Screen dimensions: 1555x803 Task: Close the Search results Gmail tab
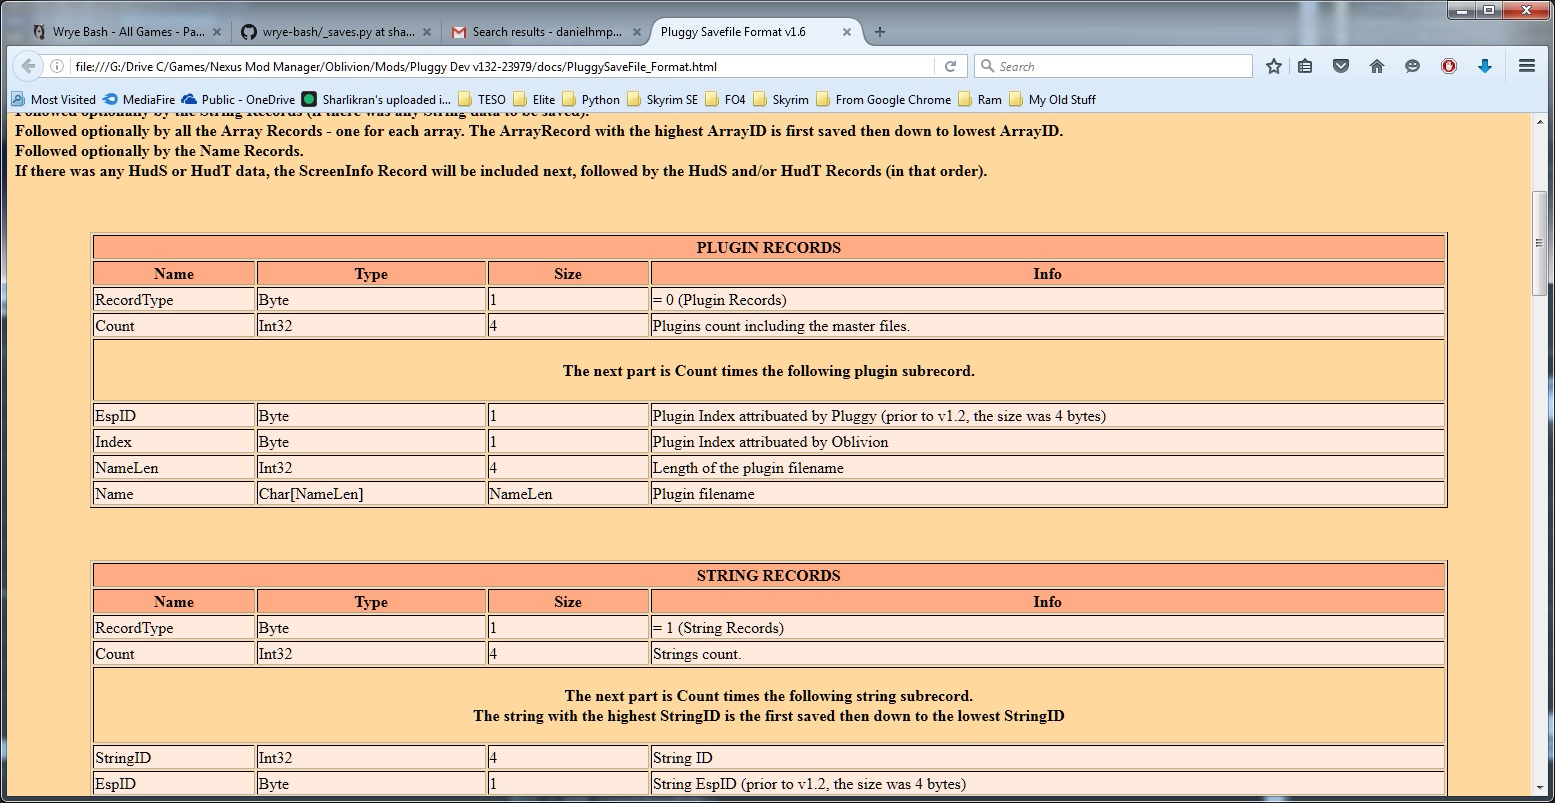[637, 32]
